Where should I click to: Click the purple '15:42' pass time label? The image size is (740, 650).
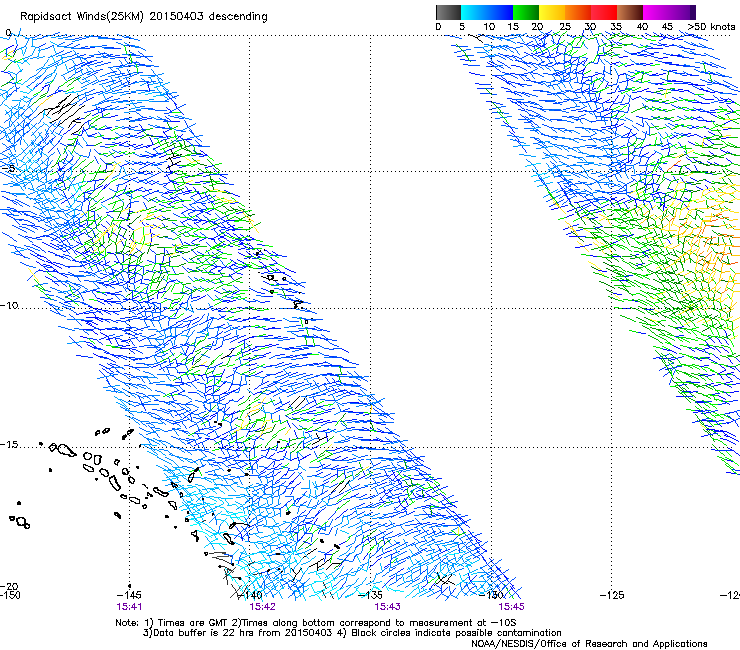pos(262,607)
